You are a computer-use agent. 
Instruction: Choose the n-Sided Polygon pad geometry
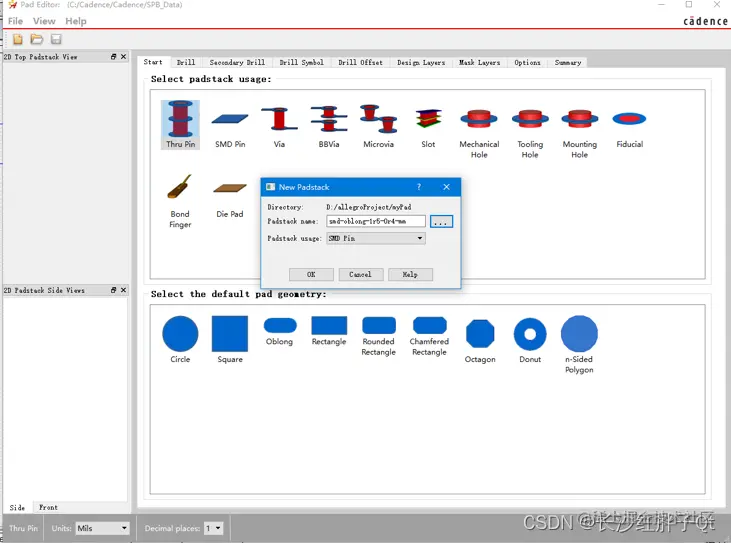pyautogui.click(x=579, y=345)
